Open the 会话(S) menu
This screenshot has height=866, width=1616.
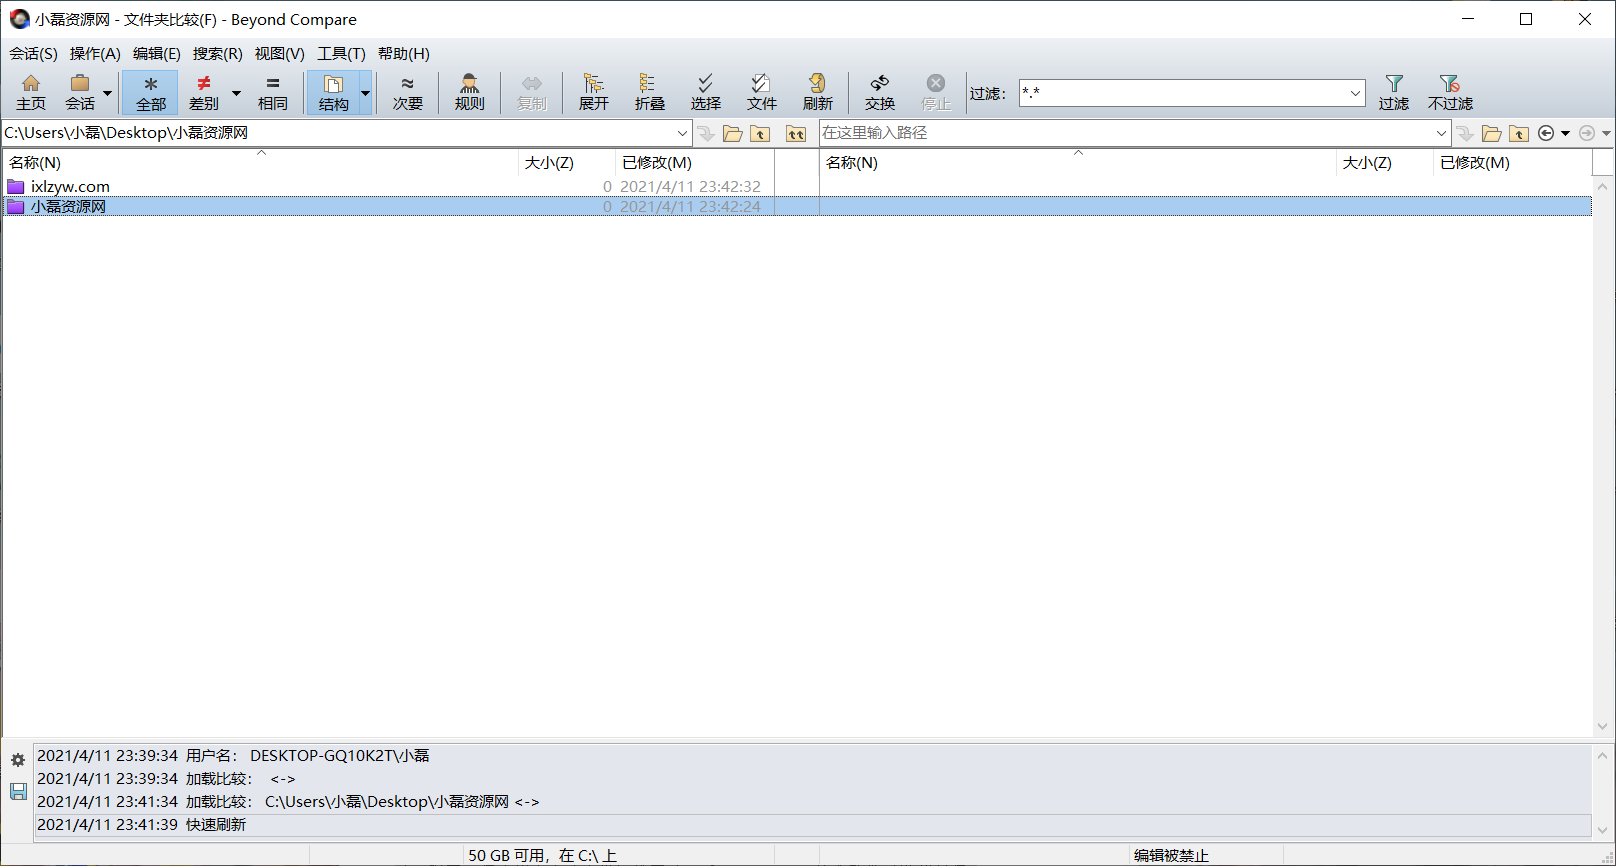(x=34, y=54)
